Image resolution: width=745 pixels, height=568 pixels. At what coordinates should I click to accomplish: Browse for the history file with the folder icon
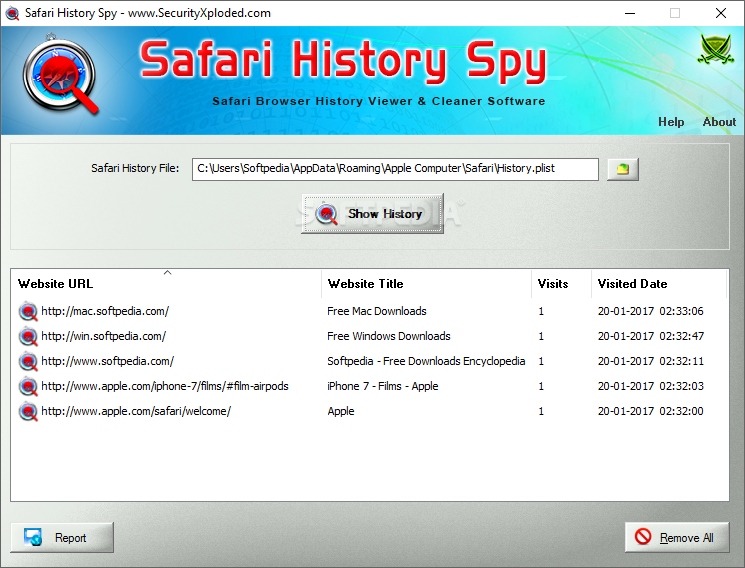(623, 169)
